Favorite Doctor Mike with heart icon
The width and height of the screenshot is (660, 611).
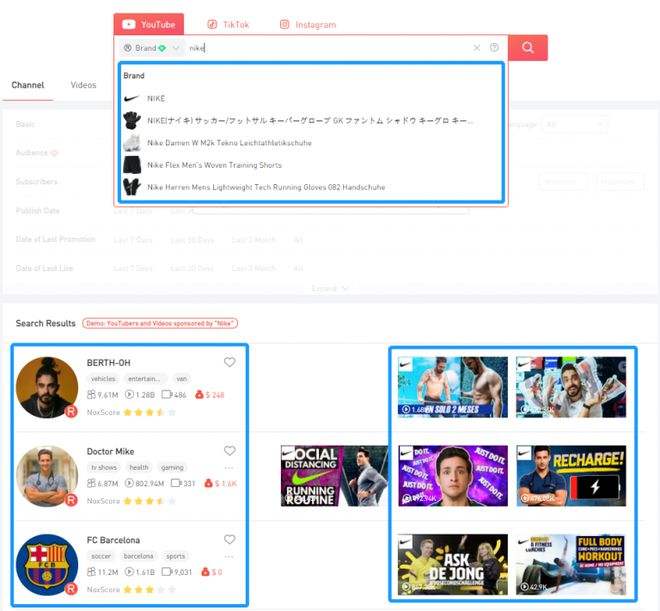click(229, 451)
